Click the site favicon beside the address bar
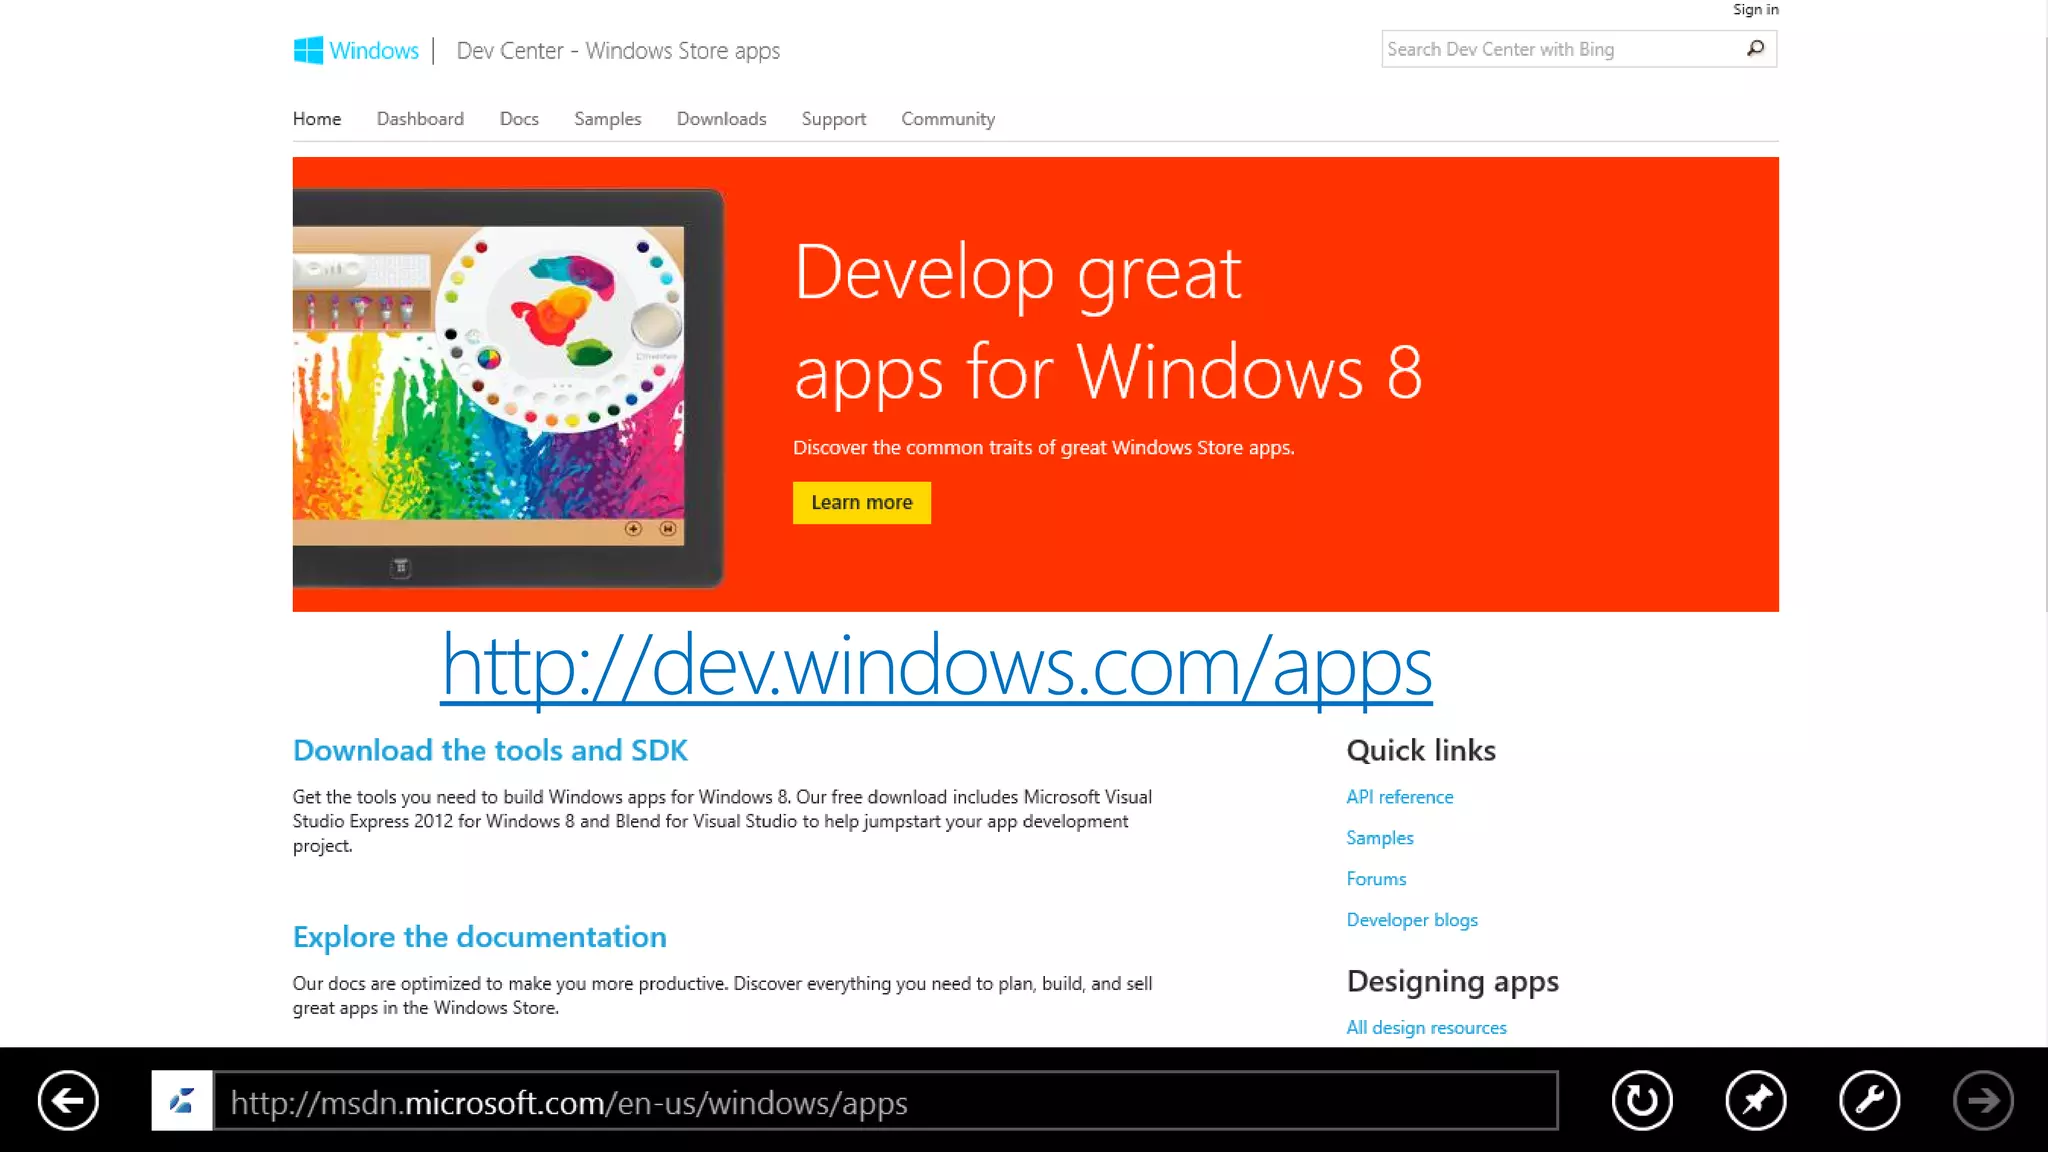Image resolution: width=2048 pixels, height=1152 pixels. (x=181, y=1101)
